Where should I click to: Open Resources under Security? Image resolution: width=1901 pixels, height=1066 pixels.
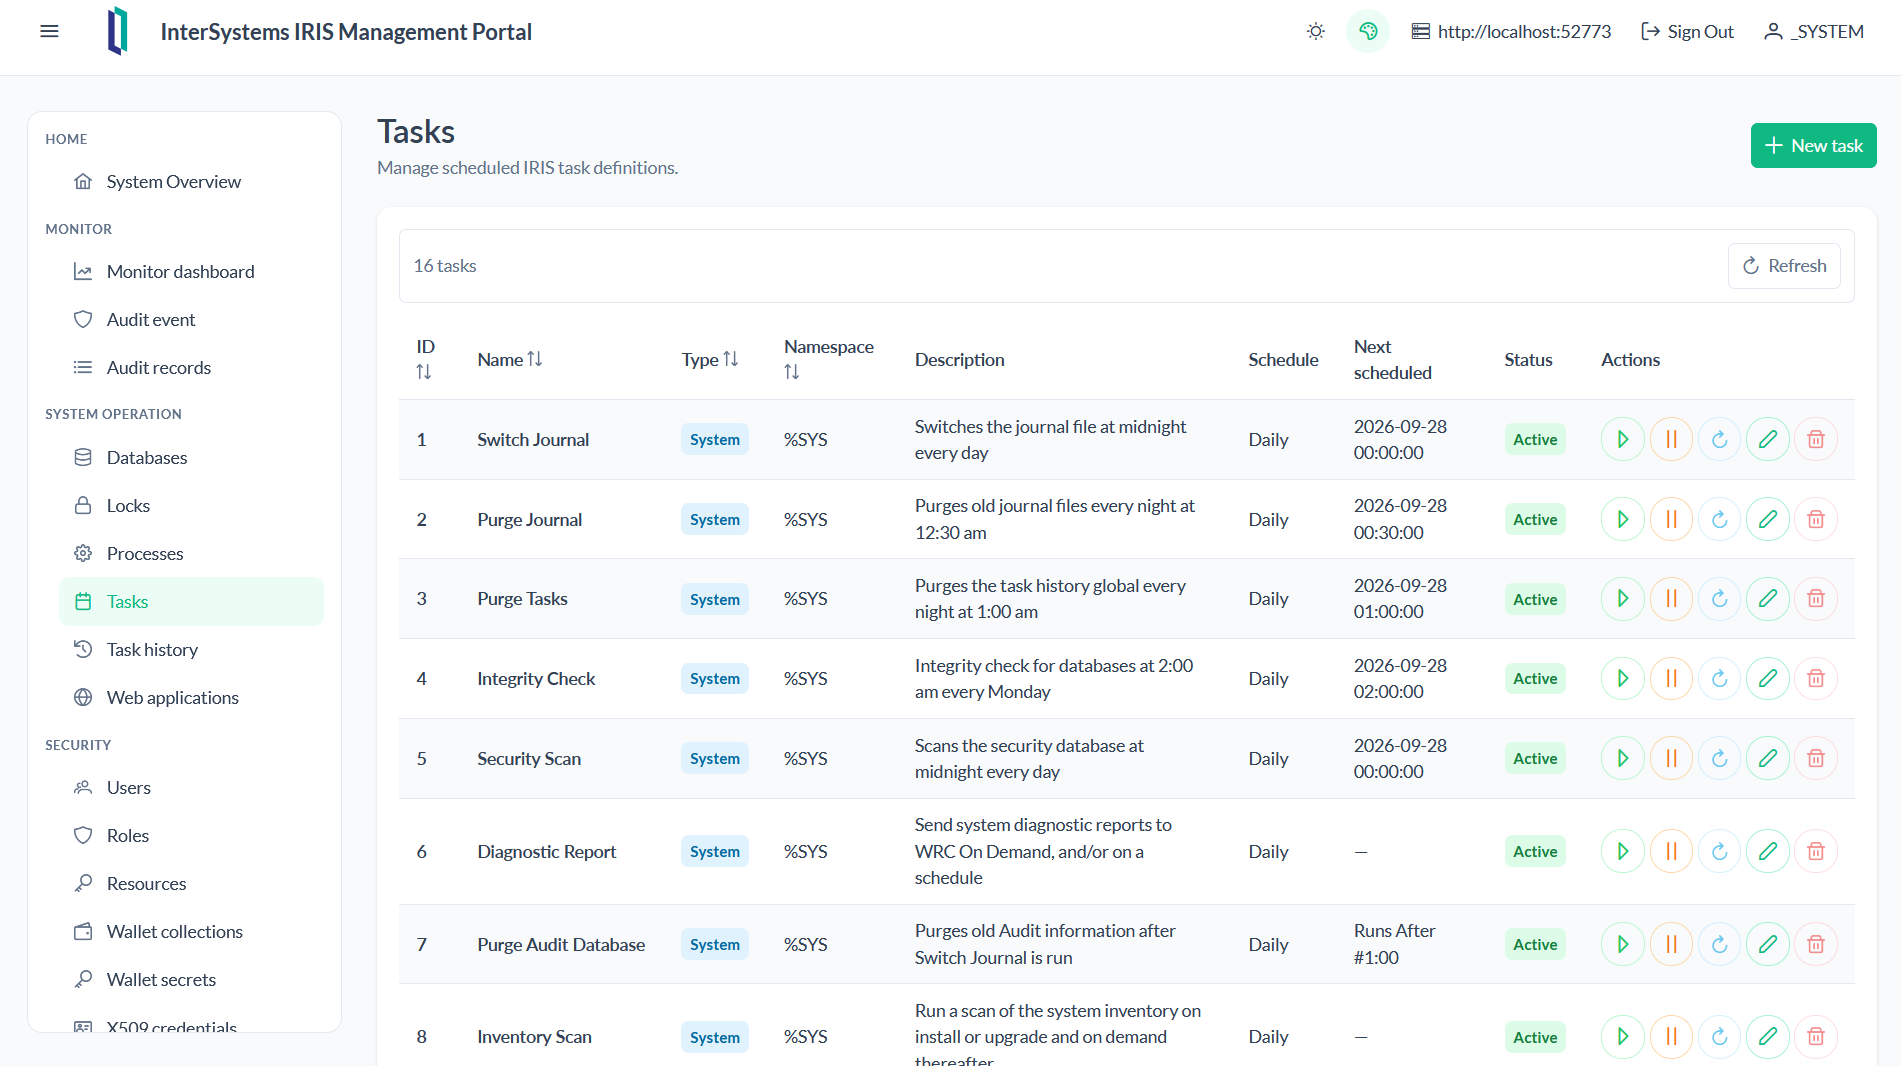click(191, 883)
